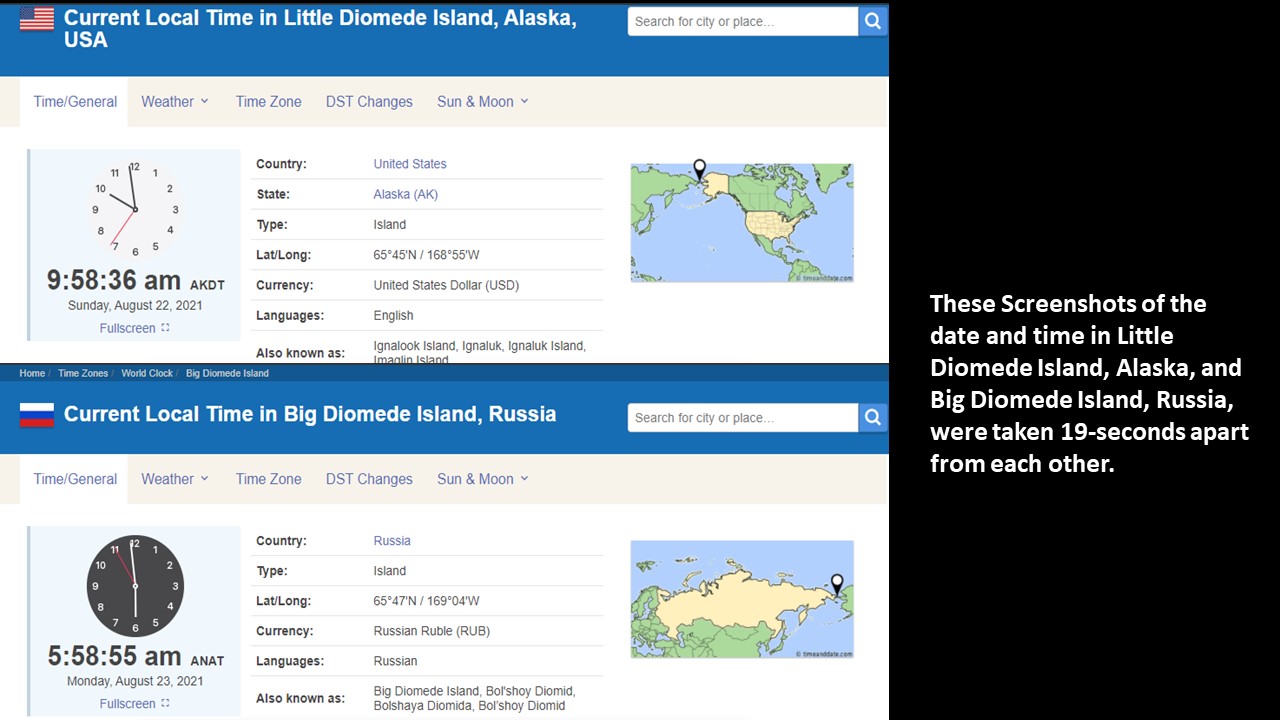The width and height of the screenshot is (1280, 720).
Task: Click the map pin on Russia map
Action: [x=837, y=583]
